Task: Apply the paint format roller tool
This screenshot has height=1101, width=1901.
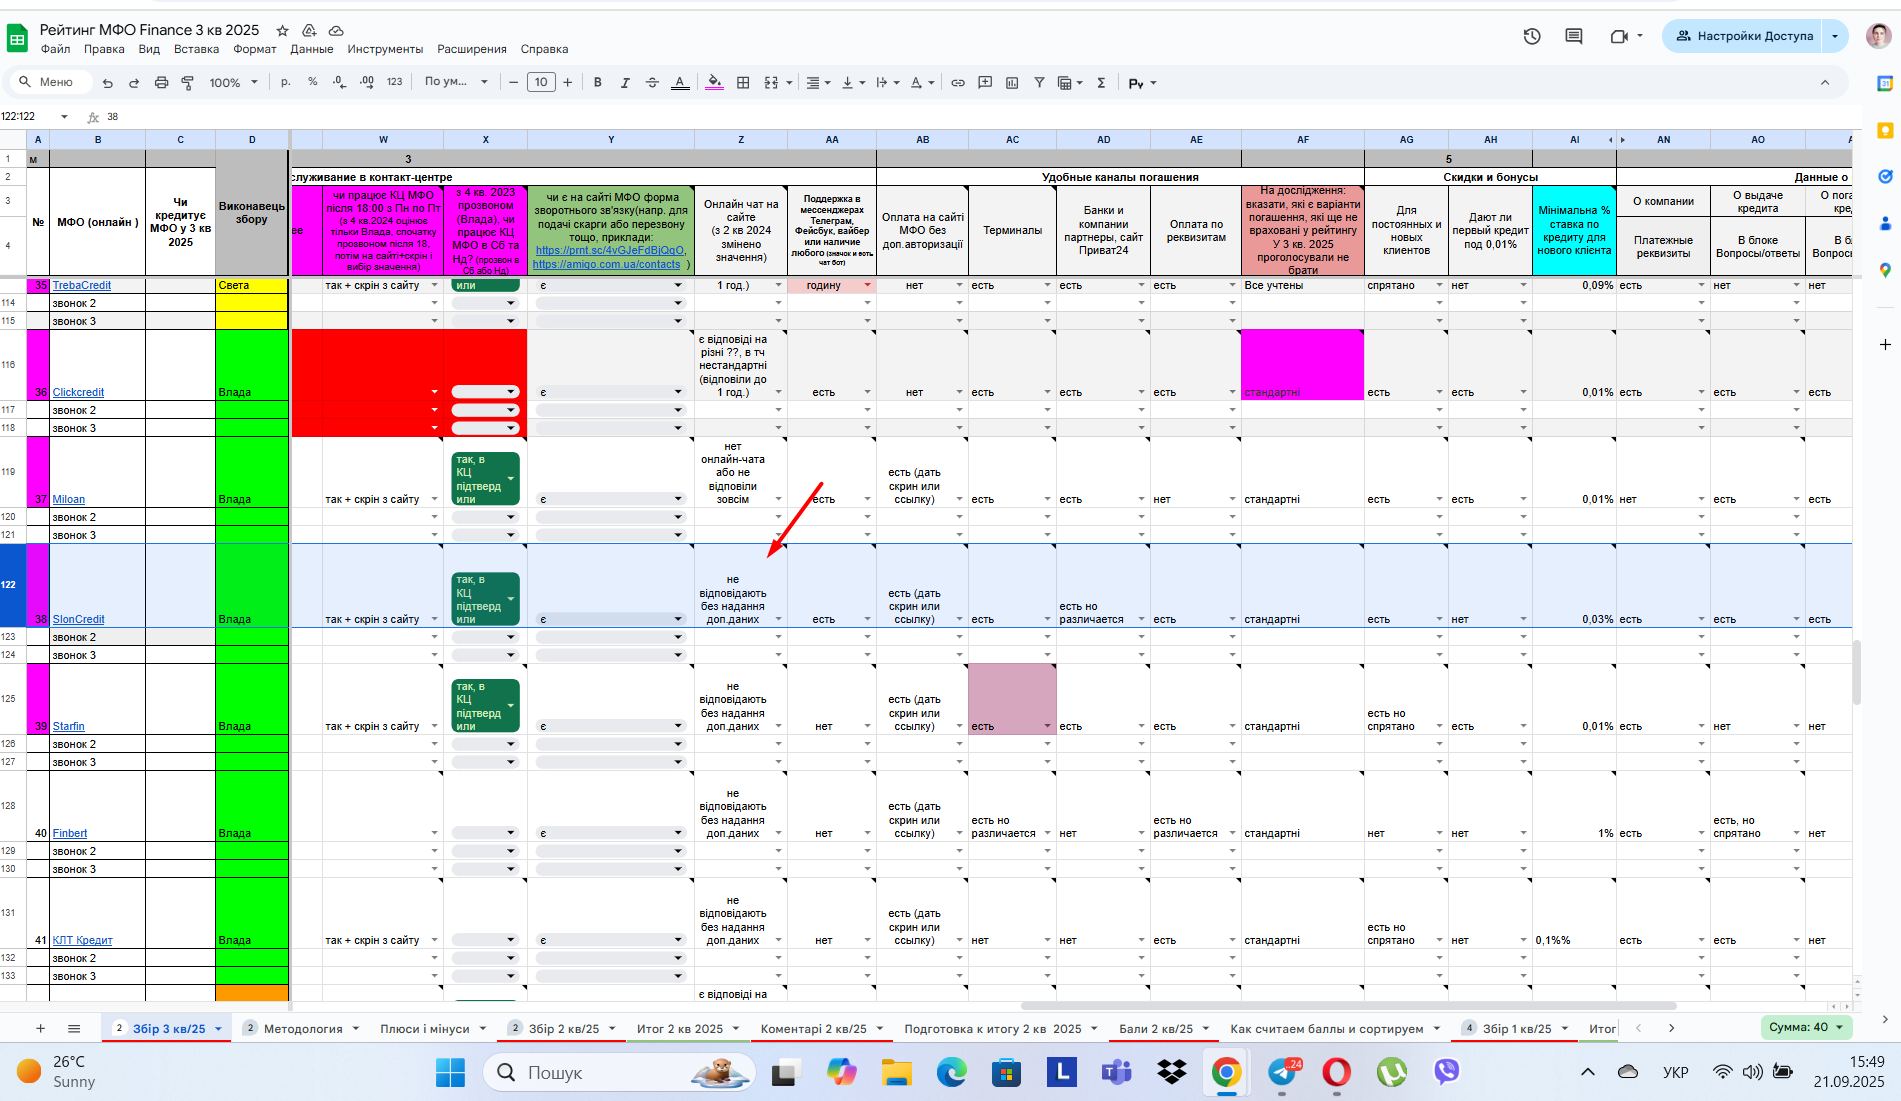Action: 187,83
